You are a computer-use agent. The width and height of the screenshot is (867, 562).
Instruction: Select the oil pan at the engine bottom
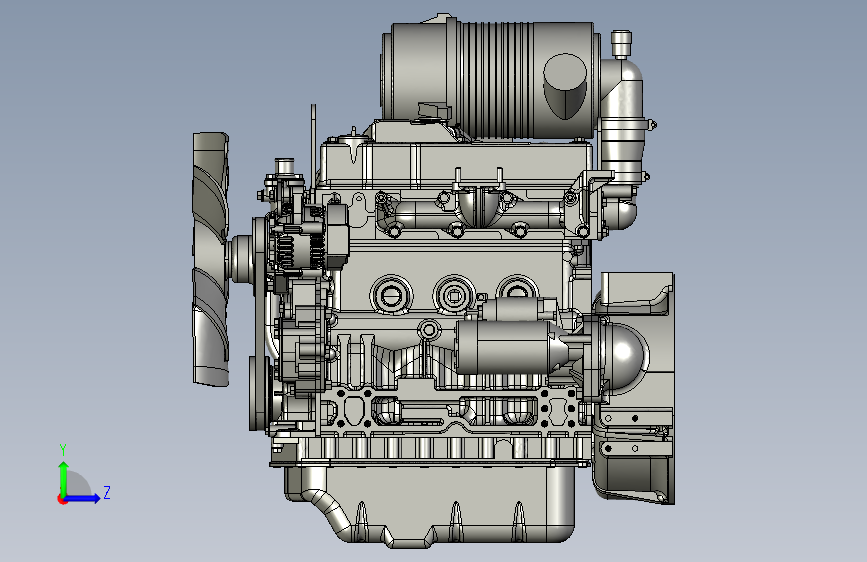[431, 506]
